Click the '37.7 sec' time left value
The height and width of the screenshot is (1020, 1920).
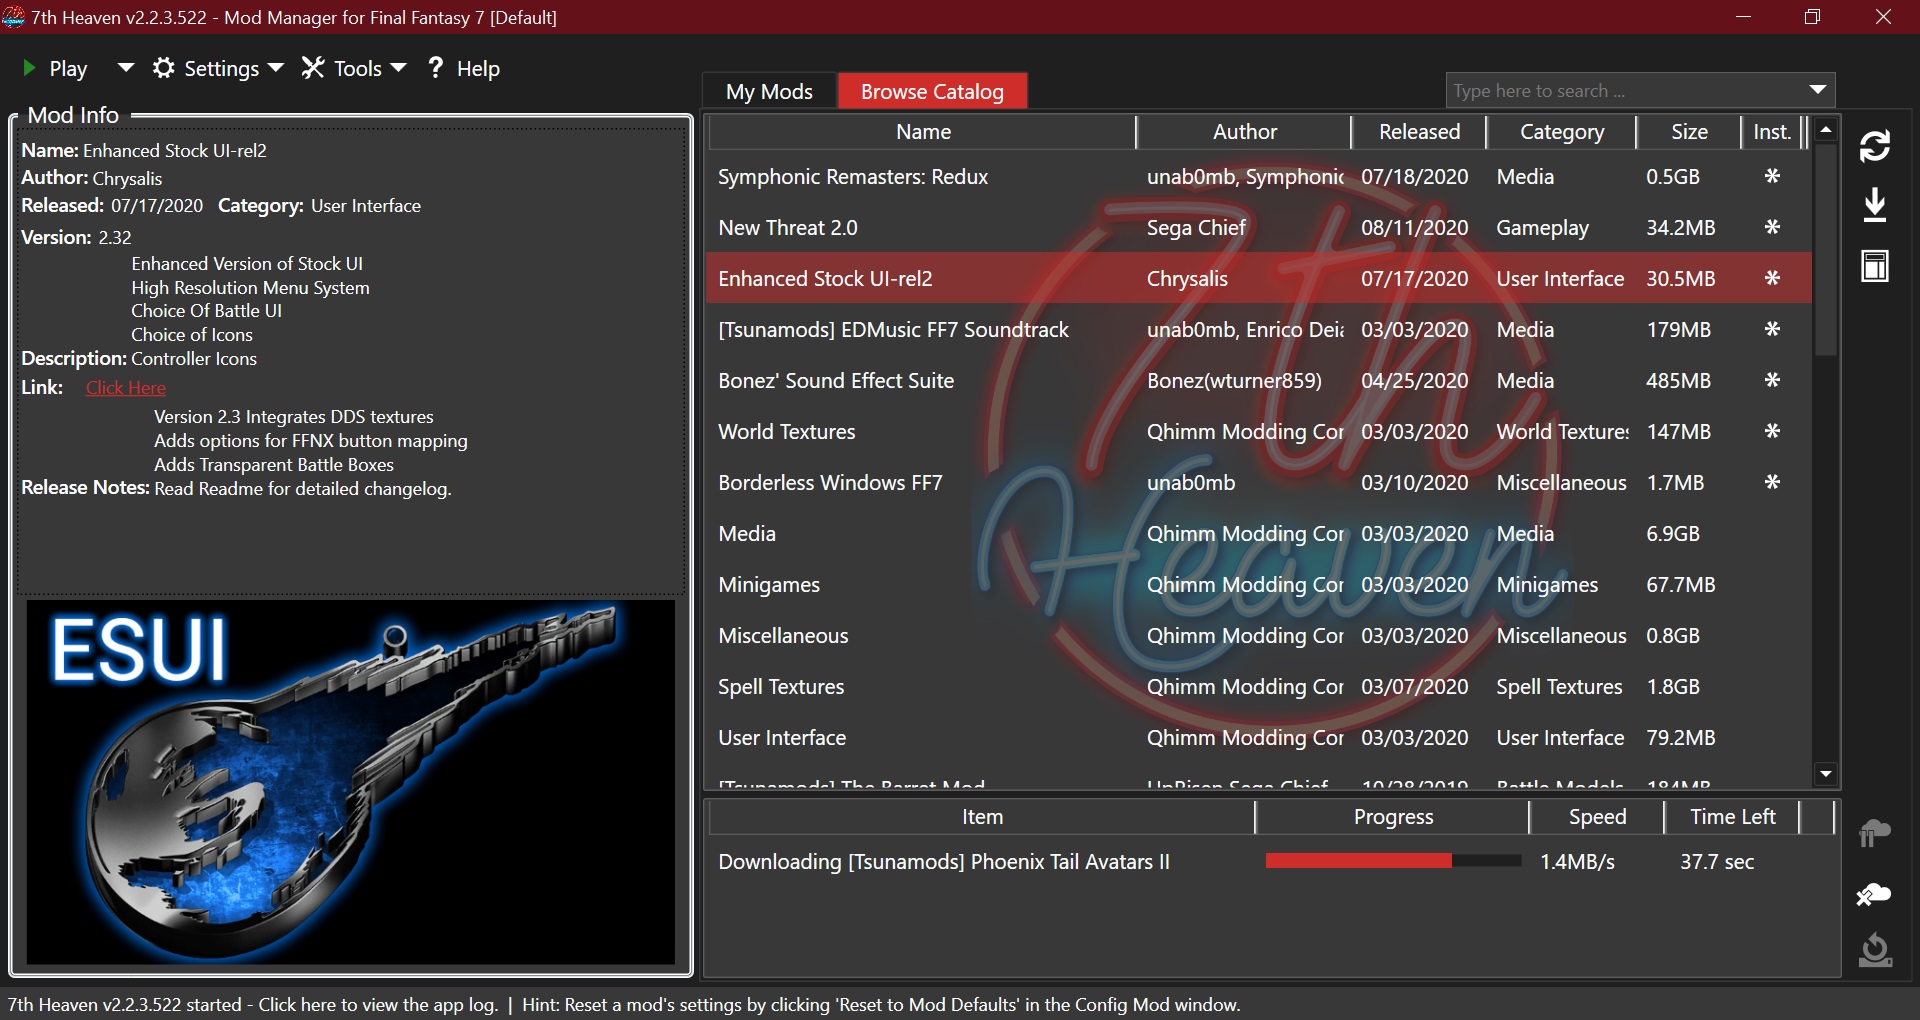1717,862
